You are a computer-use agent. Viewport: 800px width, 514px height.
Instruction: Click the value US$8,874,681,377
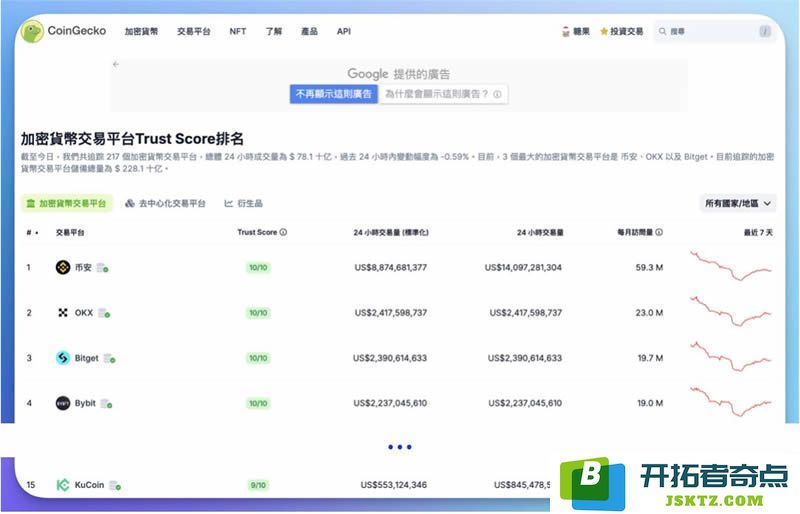coord(391,267)
